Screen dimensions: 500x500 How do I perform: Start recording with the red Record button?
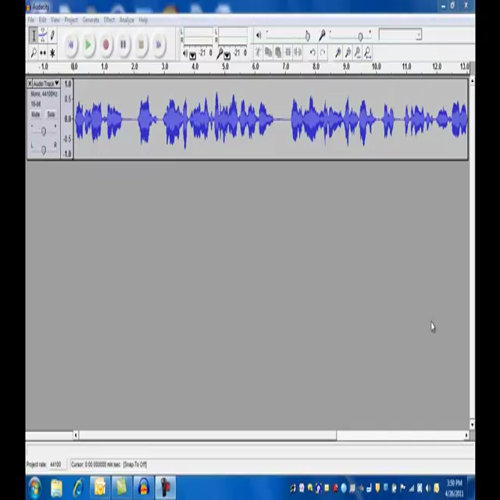pos(106,44)
